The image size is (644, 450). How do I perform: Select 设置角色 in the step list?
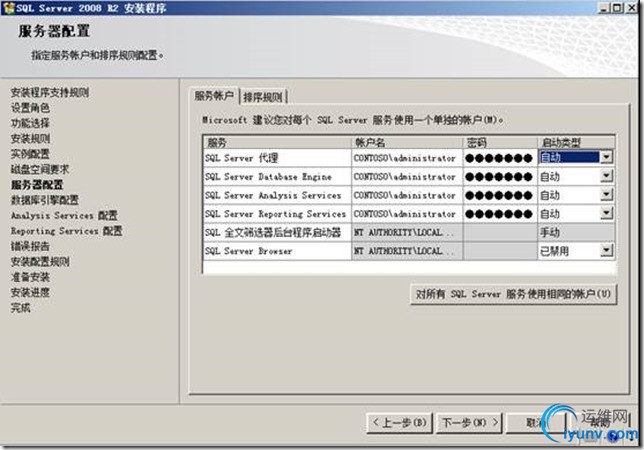30,108
